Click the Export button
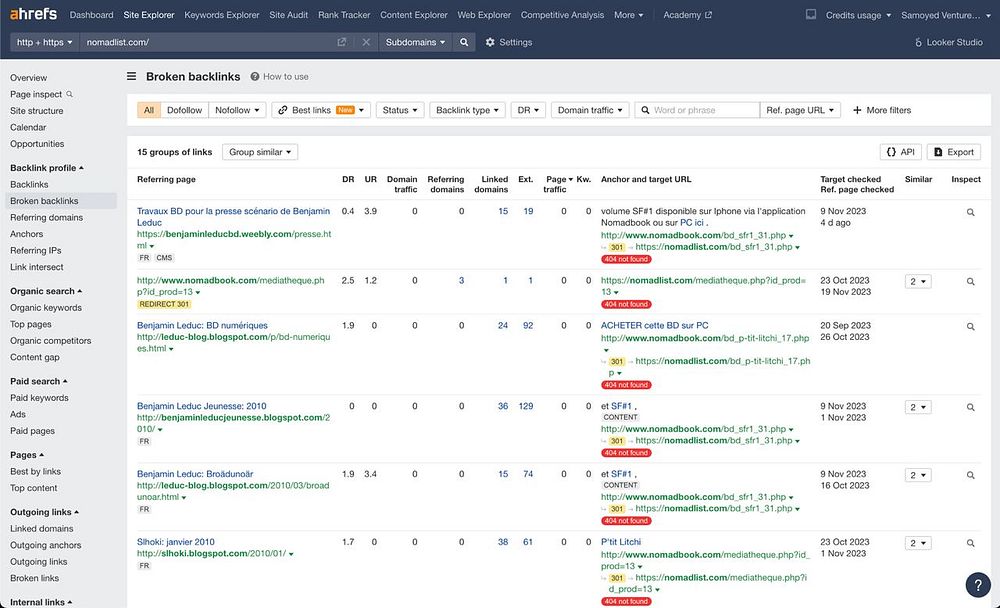1000x608 pixels. point(953,152)
